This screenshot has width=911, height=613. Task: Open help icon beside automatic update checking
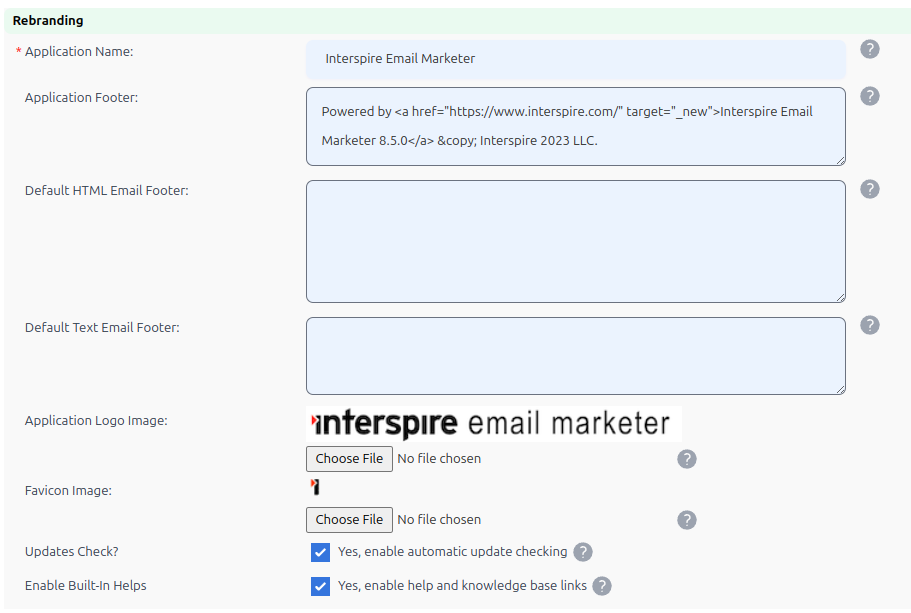pos(583,552)
